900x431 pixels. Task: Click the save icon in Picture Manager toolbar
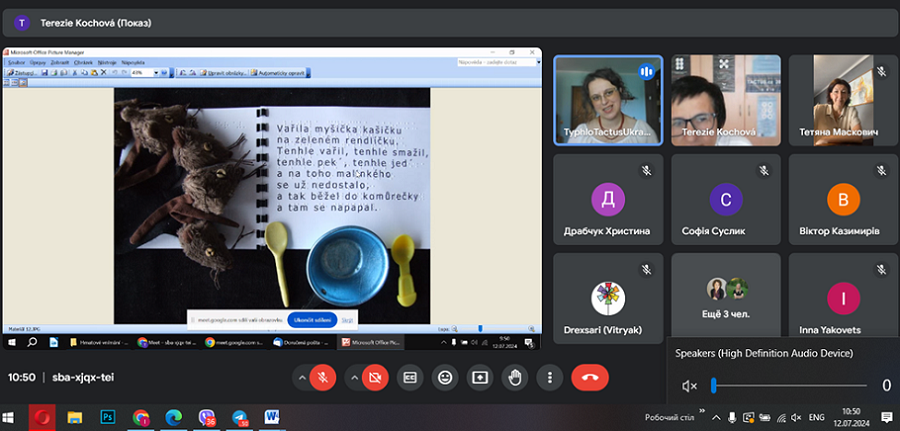(x=44, y=73)
